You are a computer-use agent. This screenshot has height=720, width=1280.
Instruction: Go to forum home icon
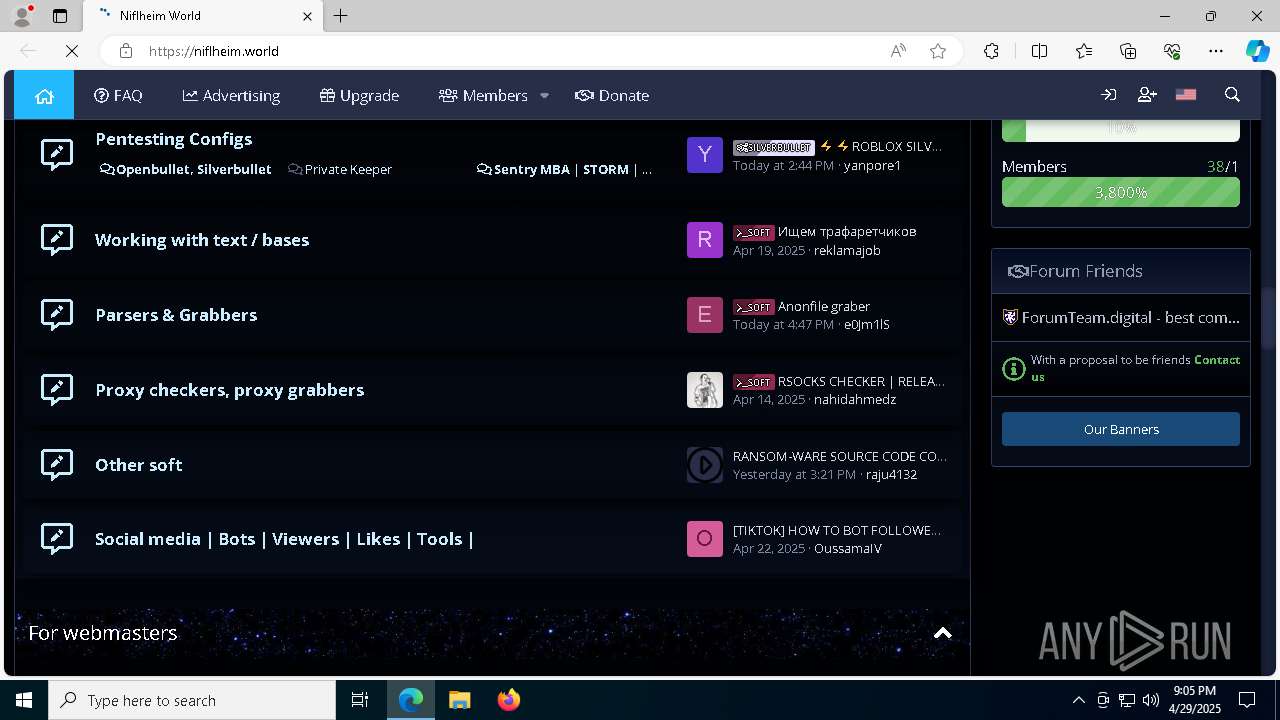tap(44, 95)
